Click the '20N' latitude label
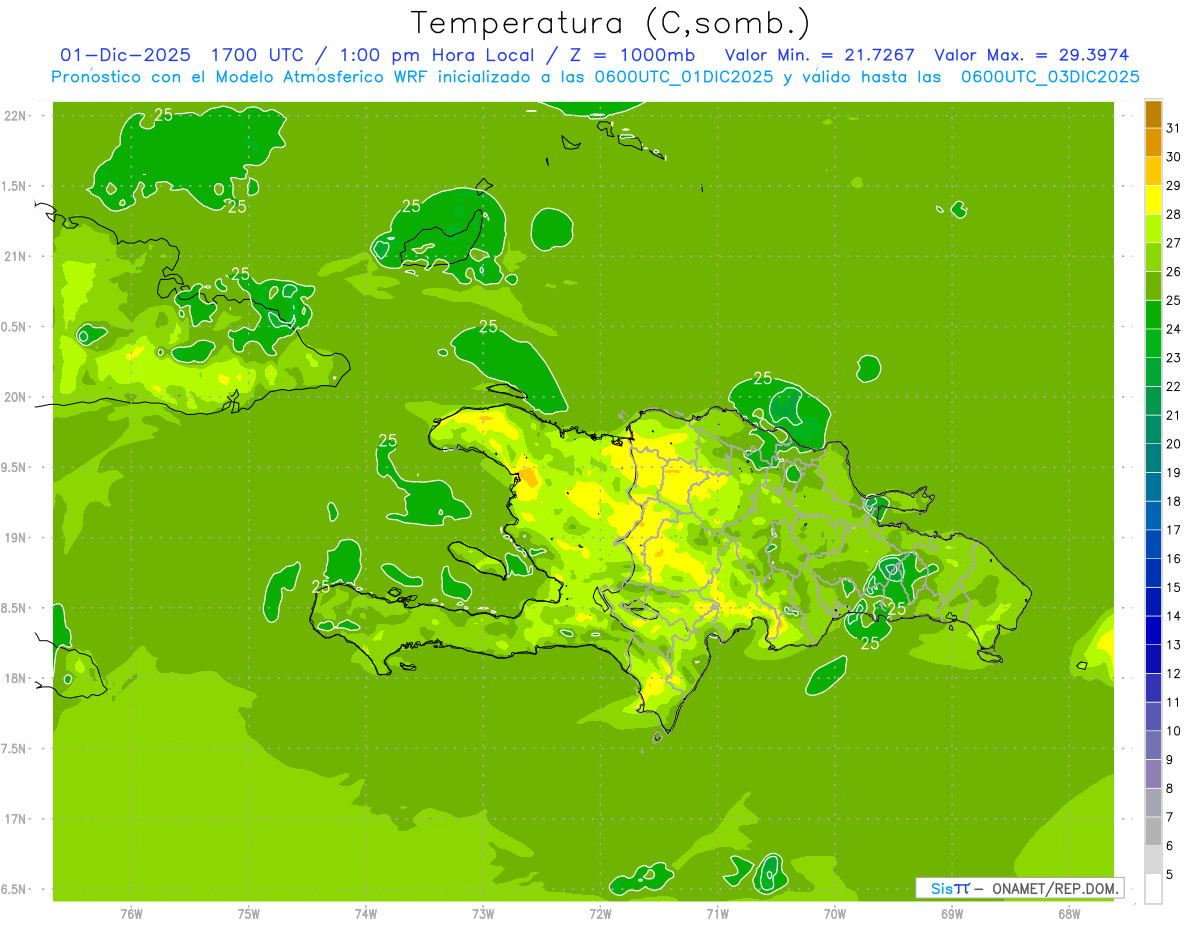Screen dimensions: 1200x927 tap(16, 397)
